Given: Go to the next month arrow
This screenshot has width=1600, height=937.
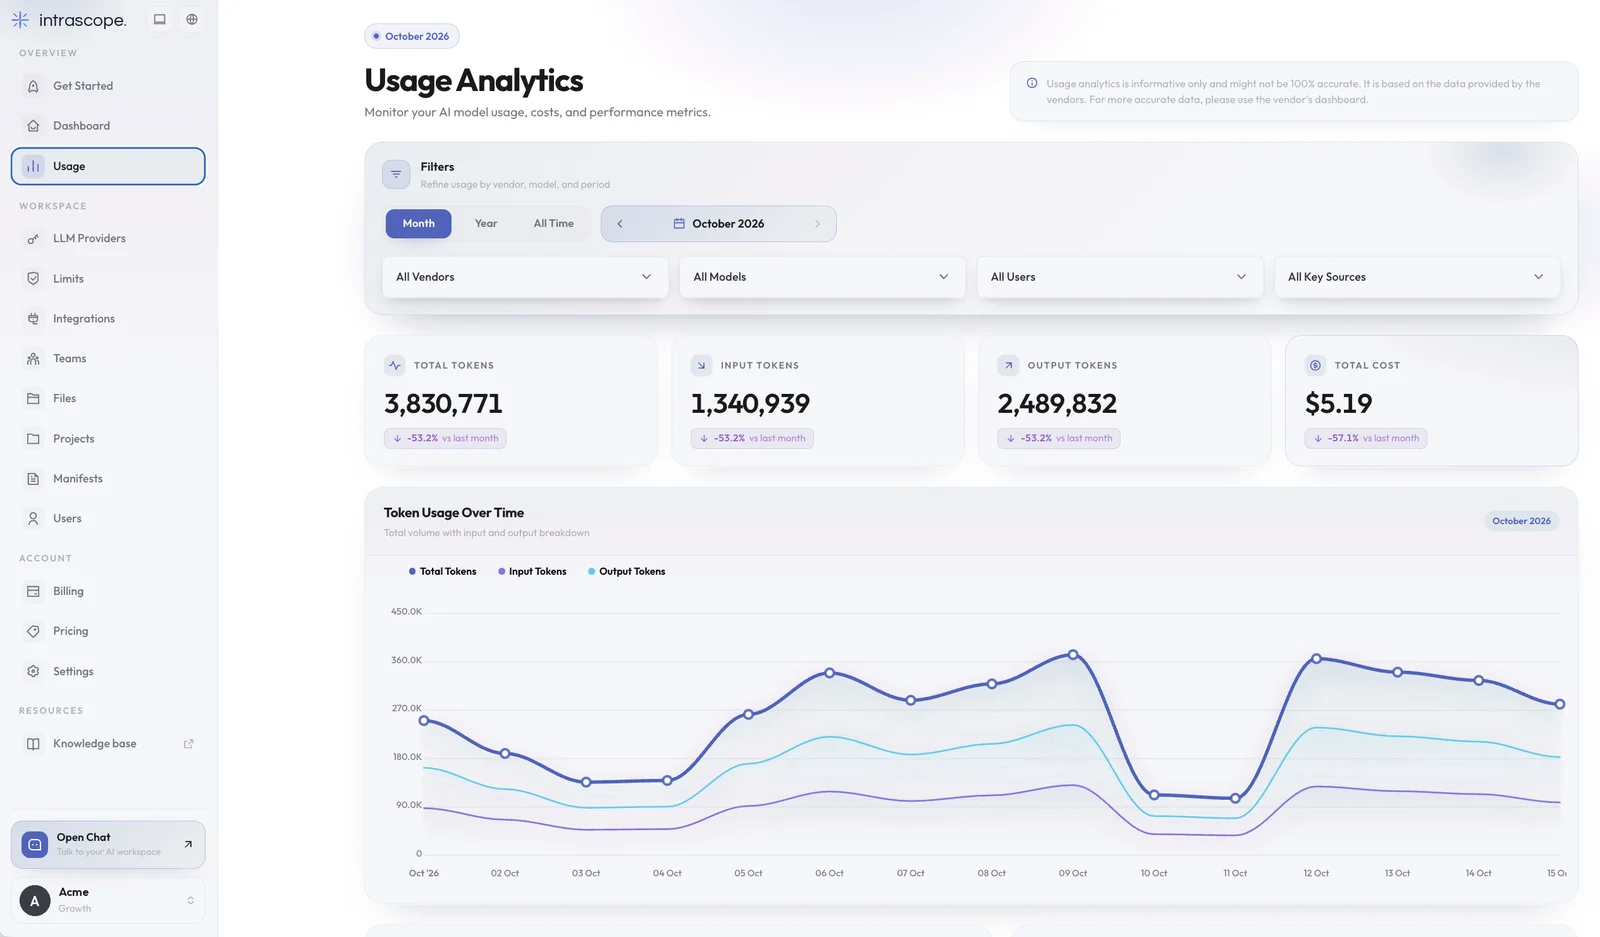Looking at the screenshot, I should coord(817,223).
